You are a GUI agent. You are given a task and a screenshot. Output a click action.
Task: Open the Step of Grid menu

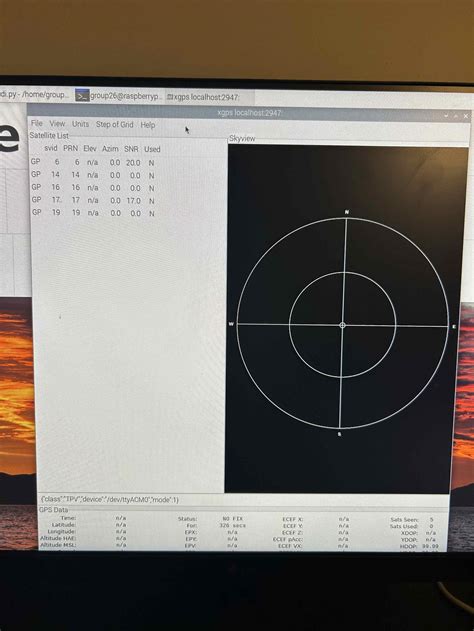click(114, 124)
